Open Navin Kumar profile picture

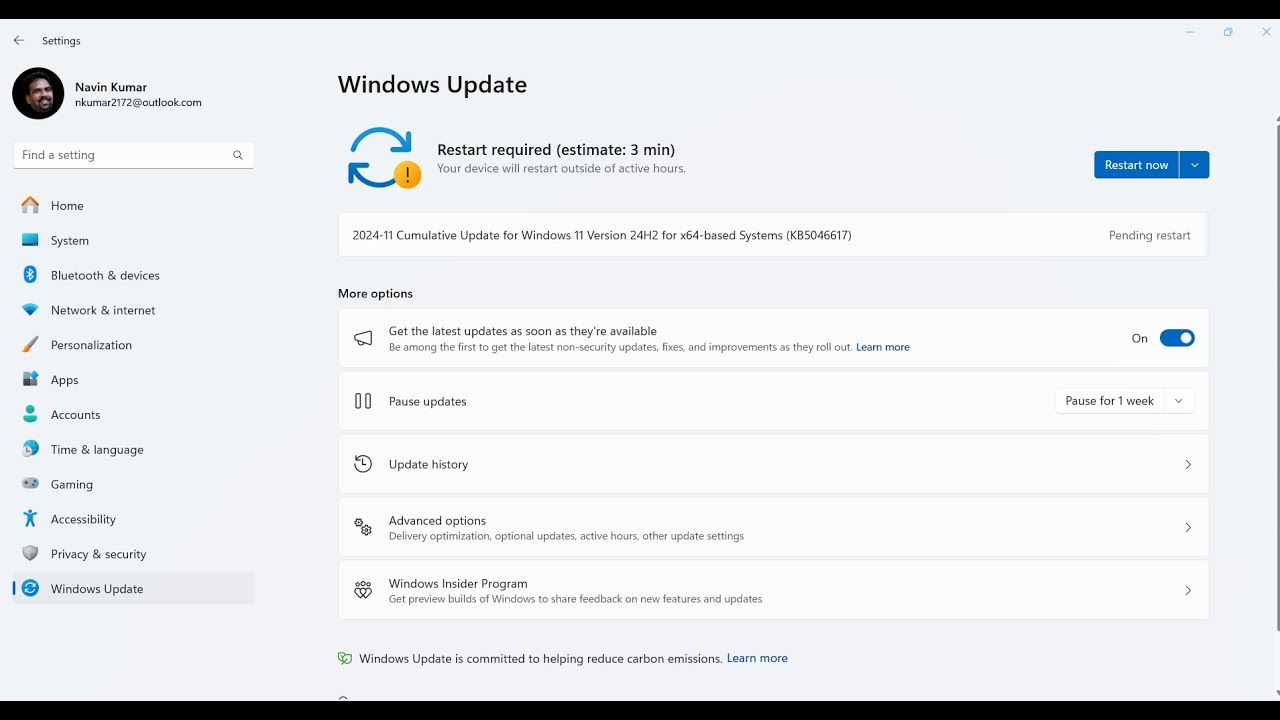click(38, 94)
